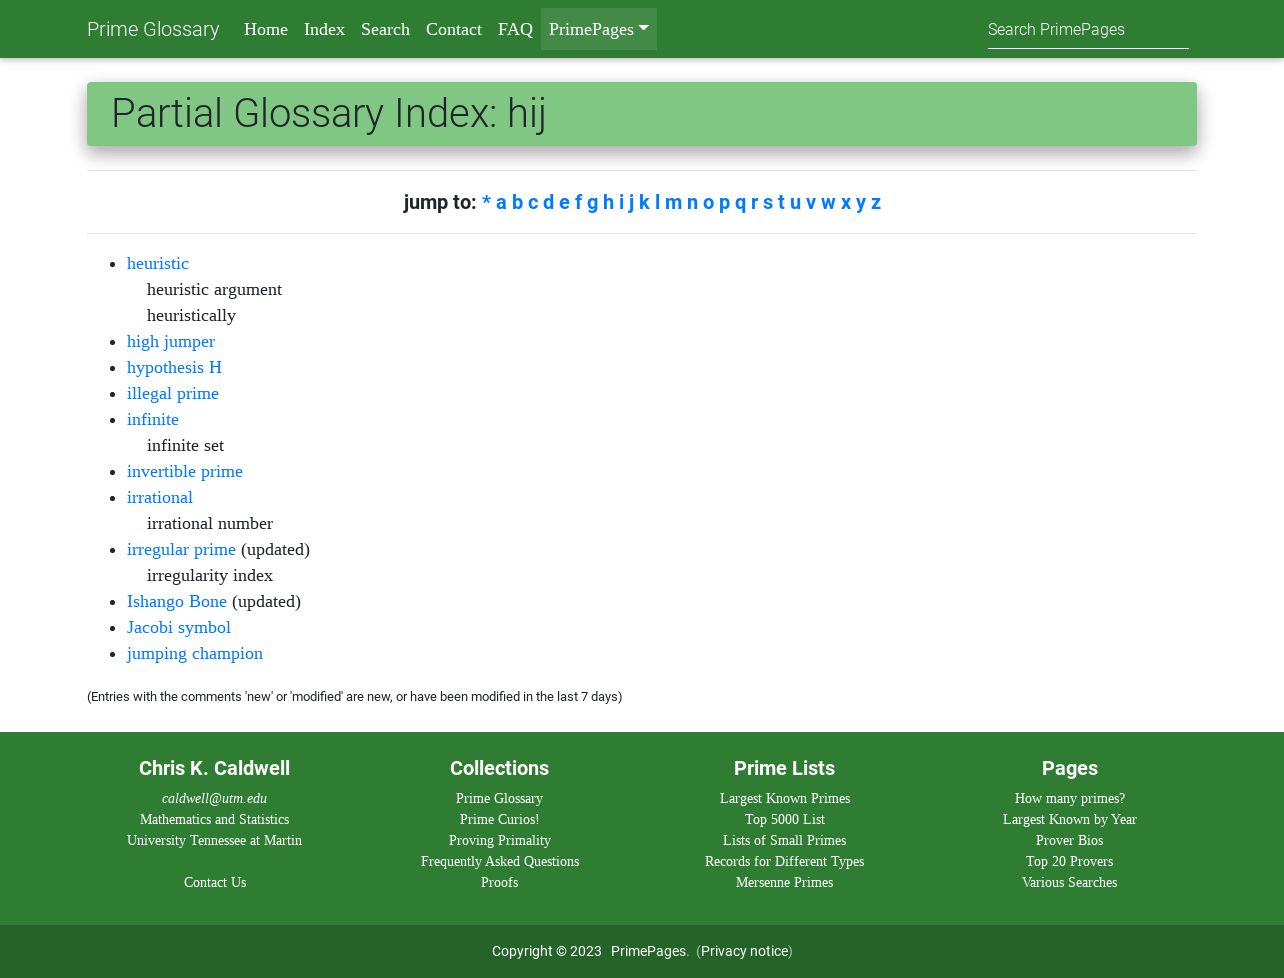1284x978 pixels.
Task: Open Prime Glossary under Collections
Action: click(499, 798)
